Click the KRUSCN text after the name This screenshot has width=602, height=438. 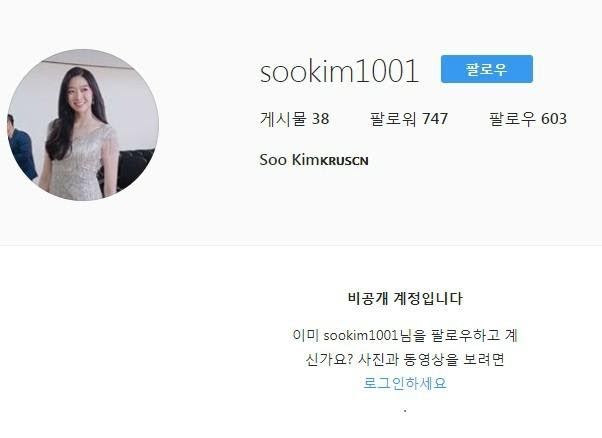[x=344, y=161]
